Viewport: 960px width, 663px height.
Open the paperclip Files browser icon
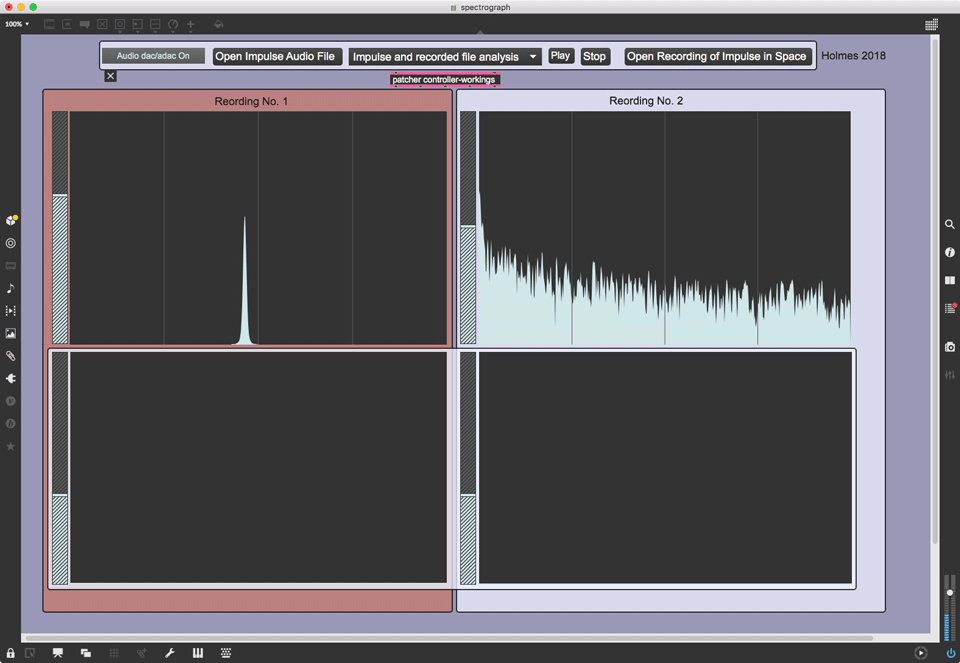click(10, 356)
